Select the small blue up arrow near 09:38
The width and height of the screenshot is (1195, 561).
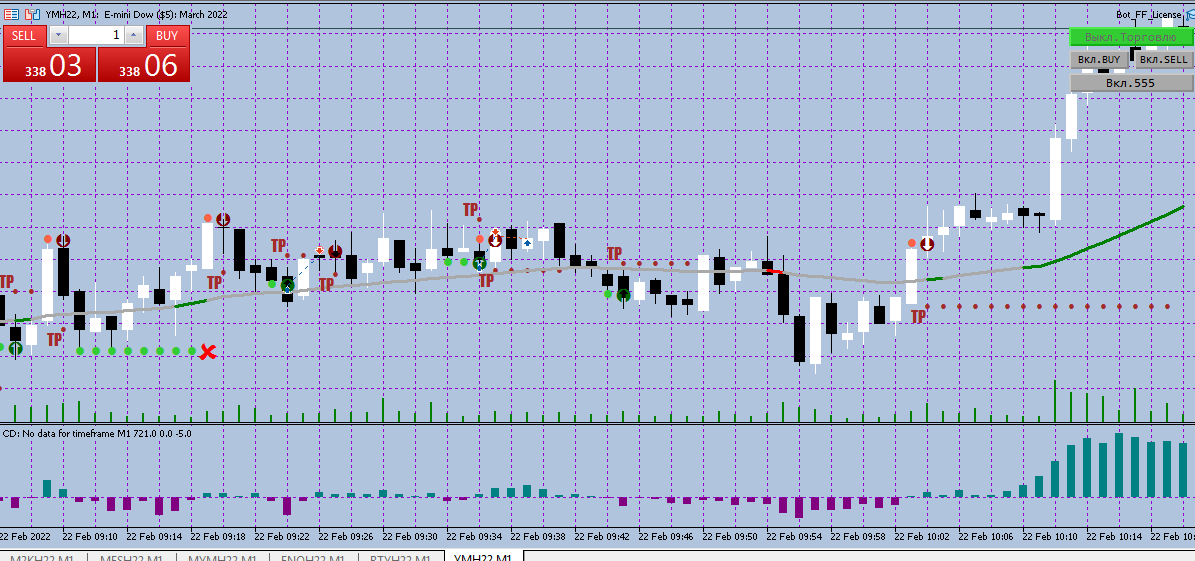click(527, 243)
